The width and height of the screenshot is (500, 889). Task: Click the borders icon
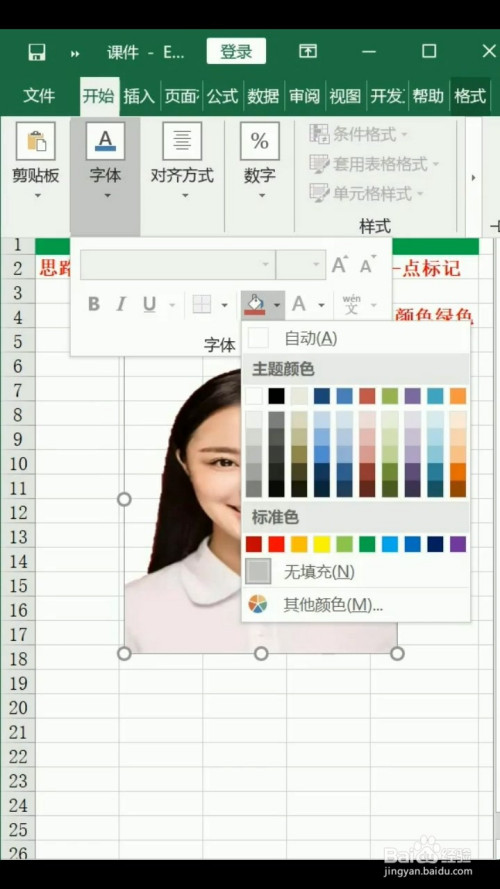(x=202, y=304)
